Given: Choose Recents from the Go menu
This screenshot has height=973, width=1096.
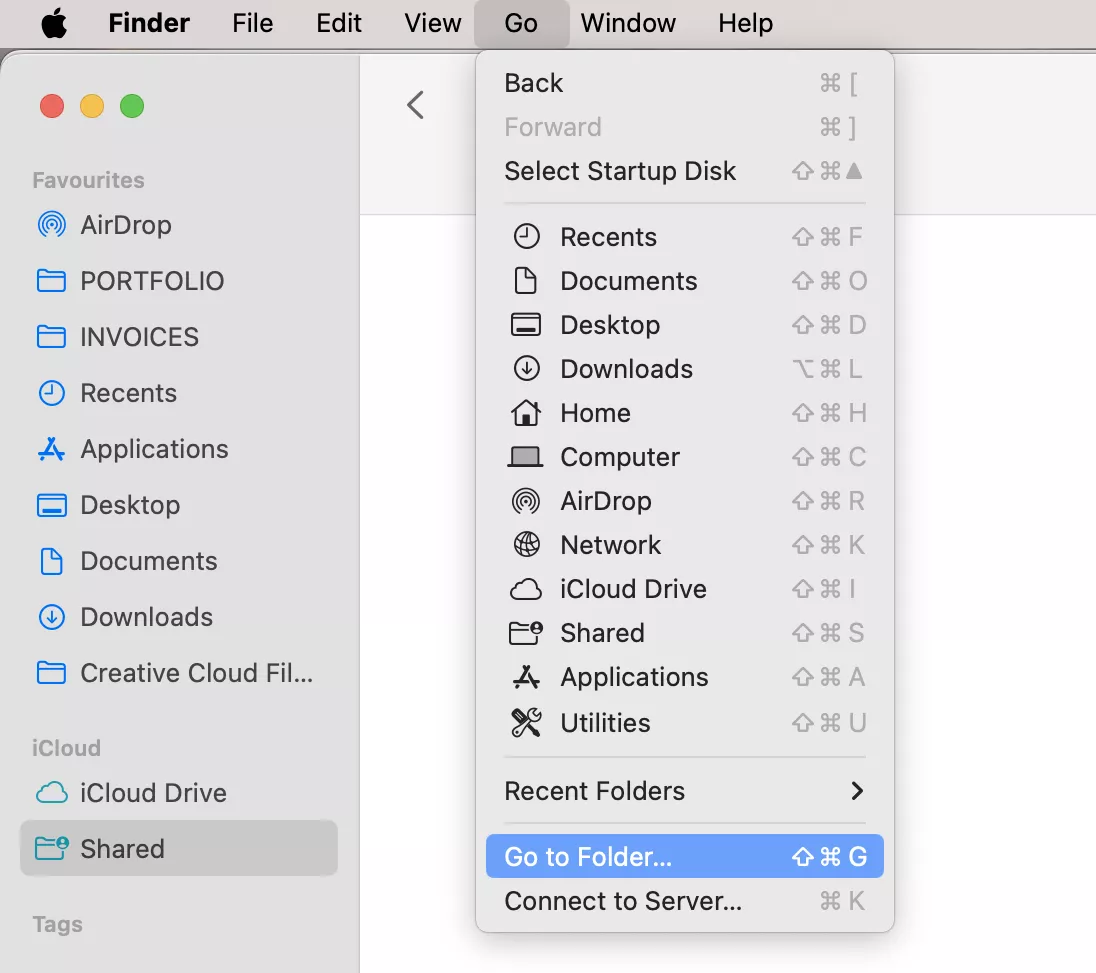Looking at the screenshot, I should click(608, 237).
